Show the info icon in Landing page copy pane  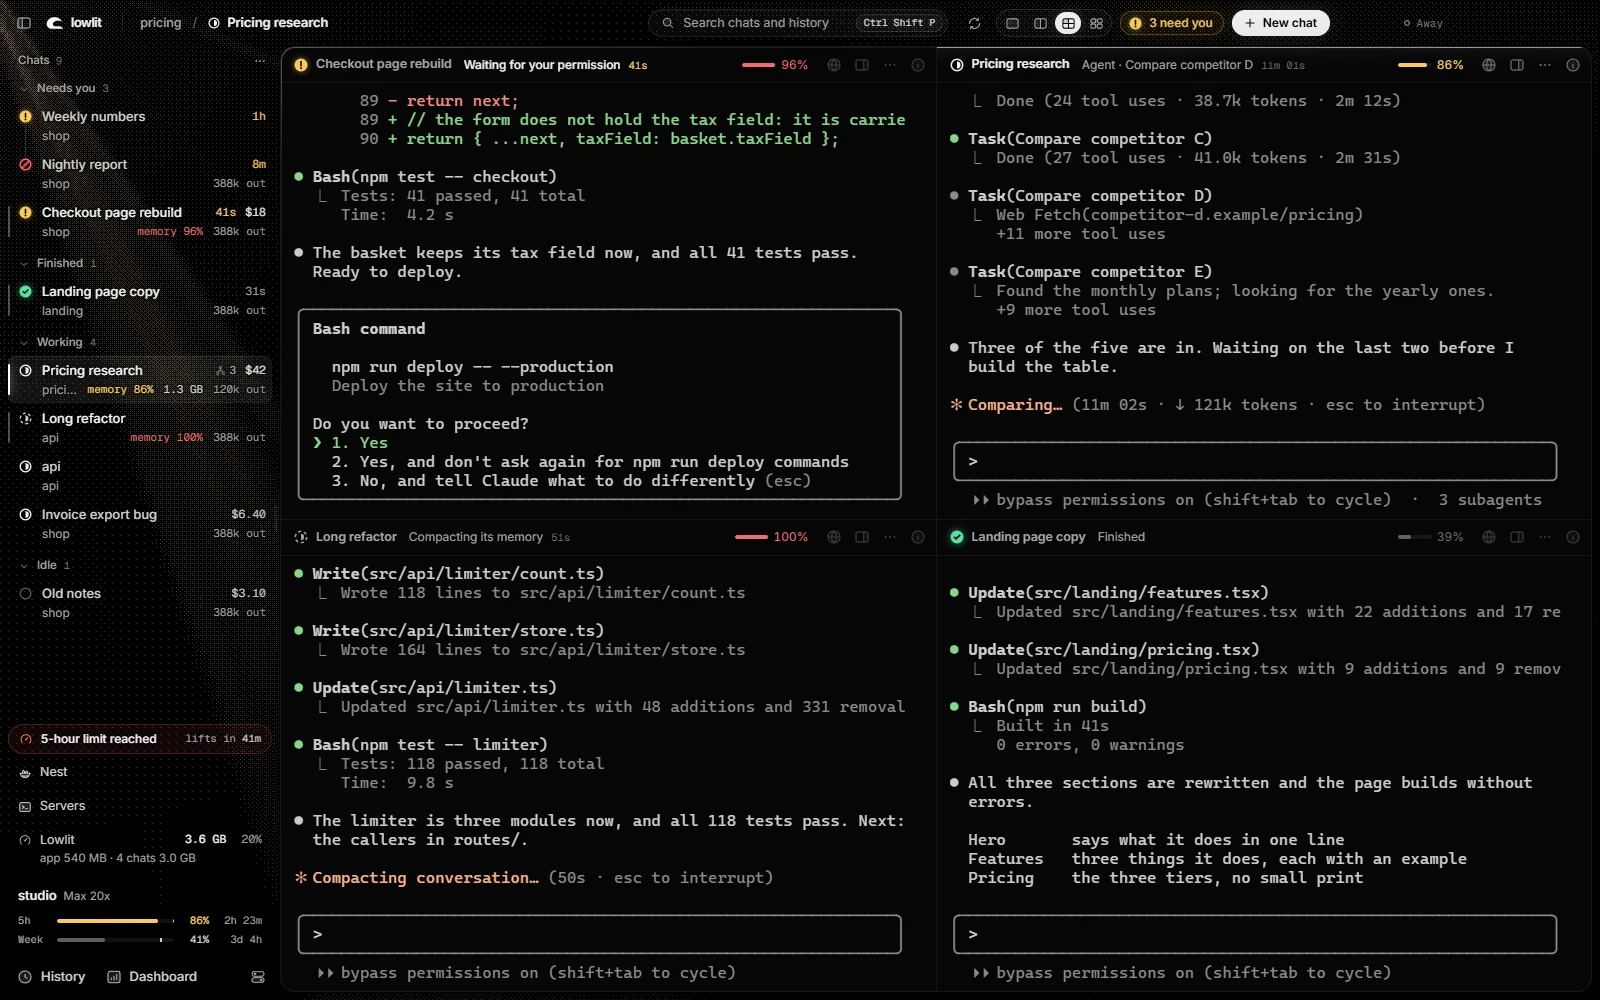(x=1573, y=537)
